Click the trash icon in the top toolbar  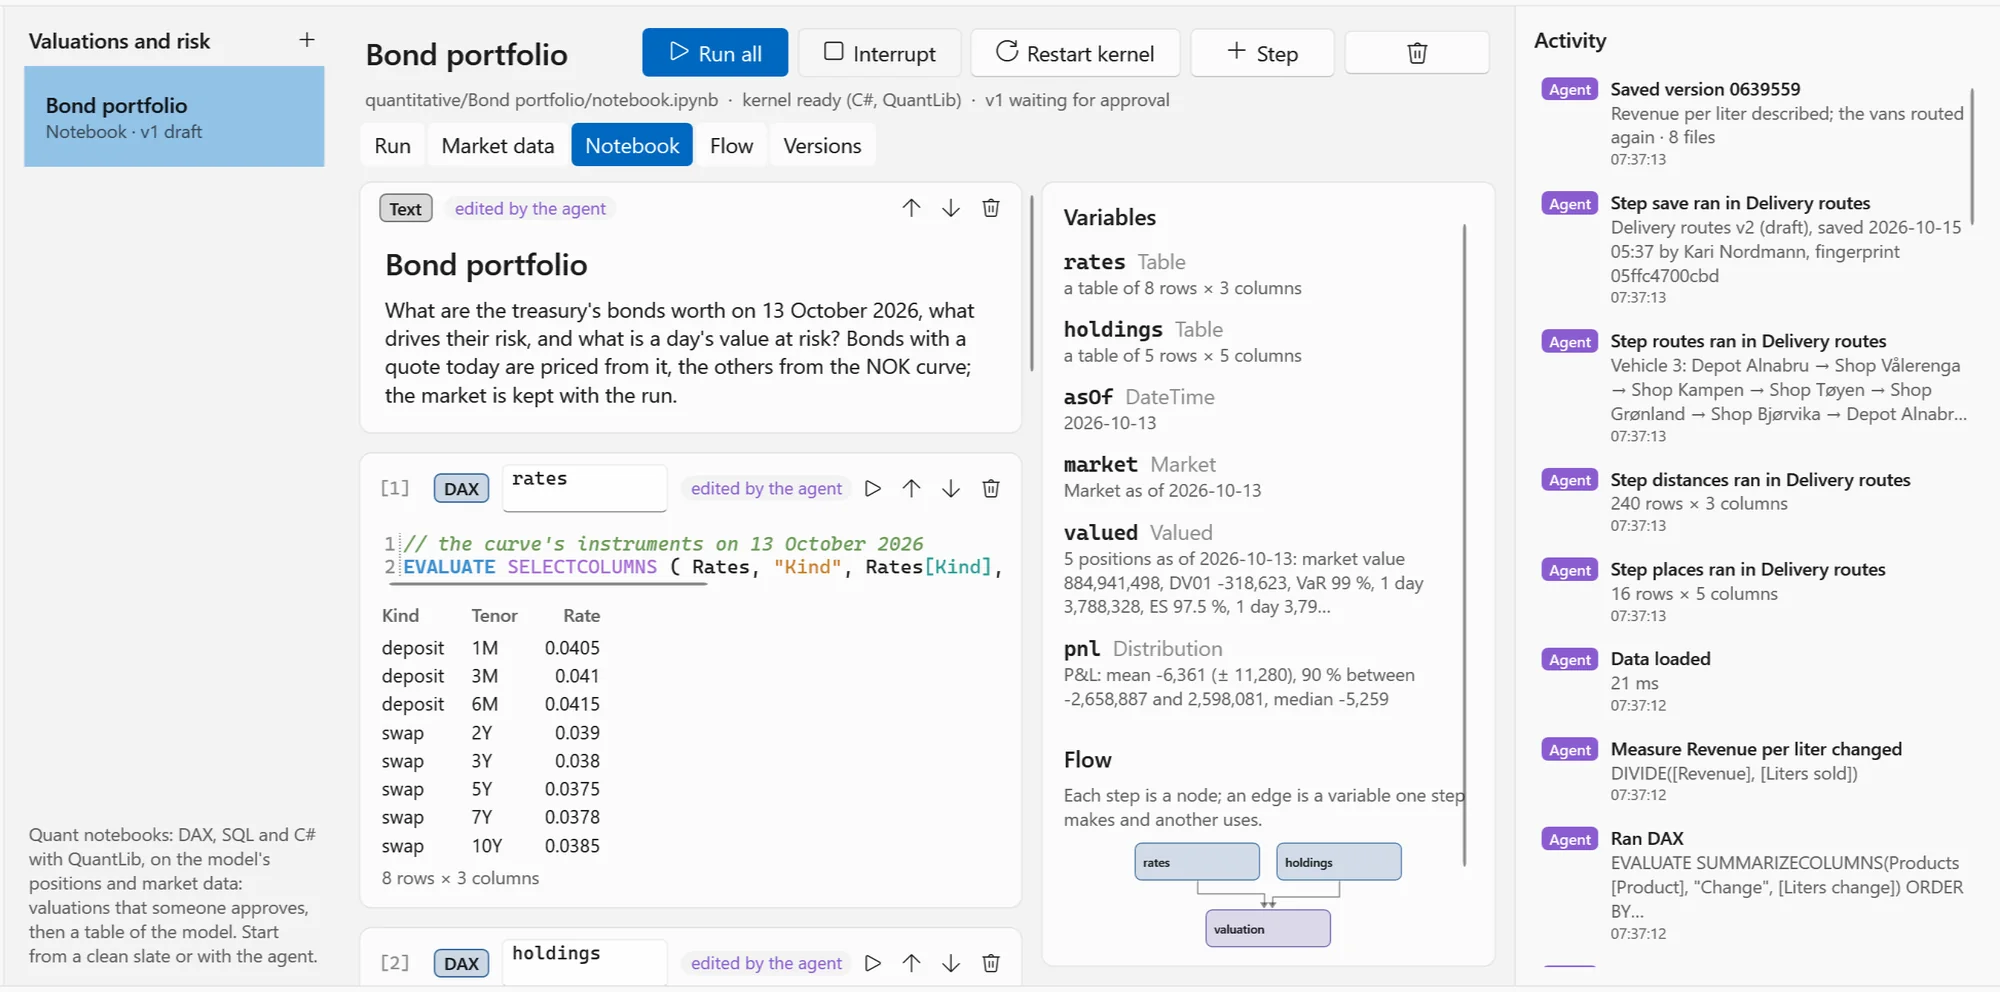pyautogui.click(x=1416, y=53)
